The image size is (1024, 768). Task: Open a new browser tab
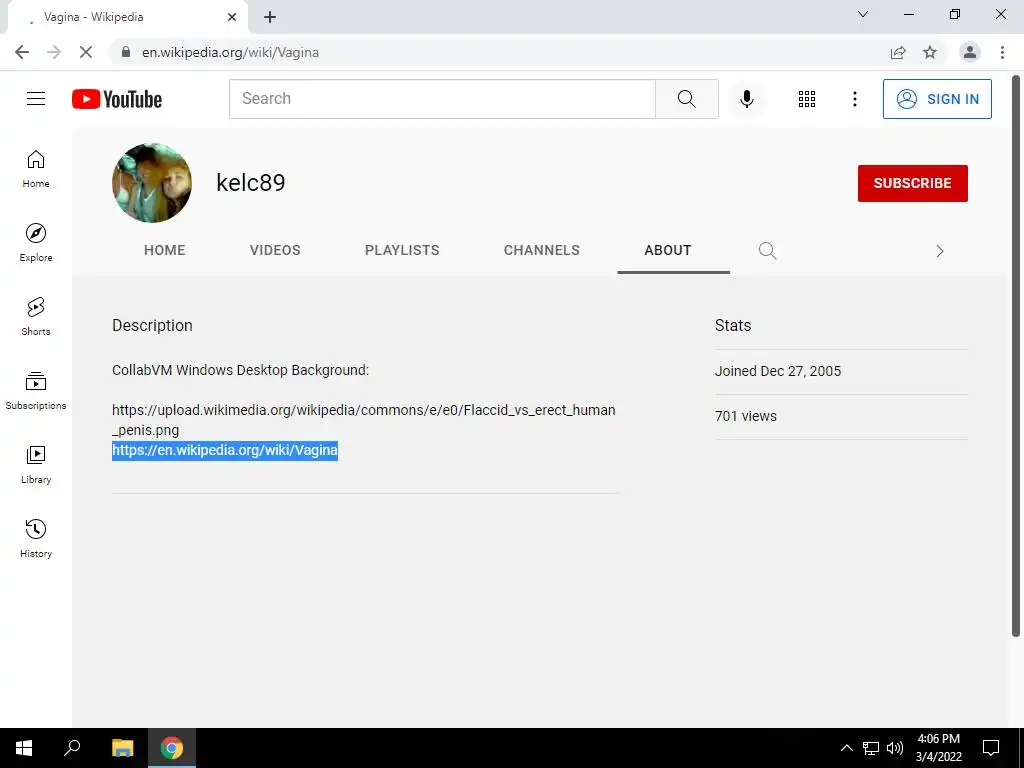tap(270, 17)
